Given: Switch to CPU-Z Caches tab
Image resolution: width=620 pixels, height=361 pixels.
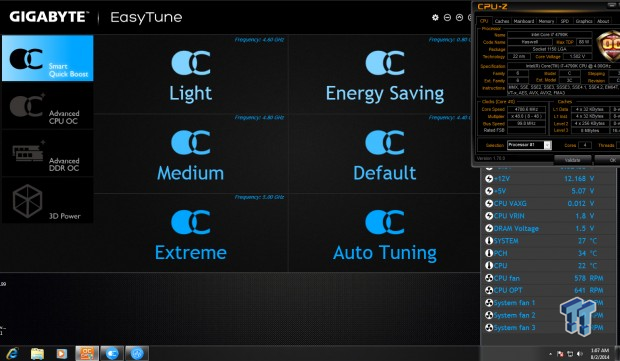Looking at the screenshot, I should (x=502, y=21).
